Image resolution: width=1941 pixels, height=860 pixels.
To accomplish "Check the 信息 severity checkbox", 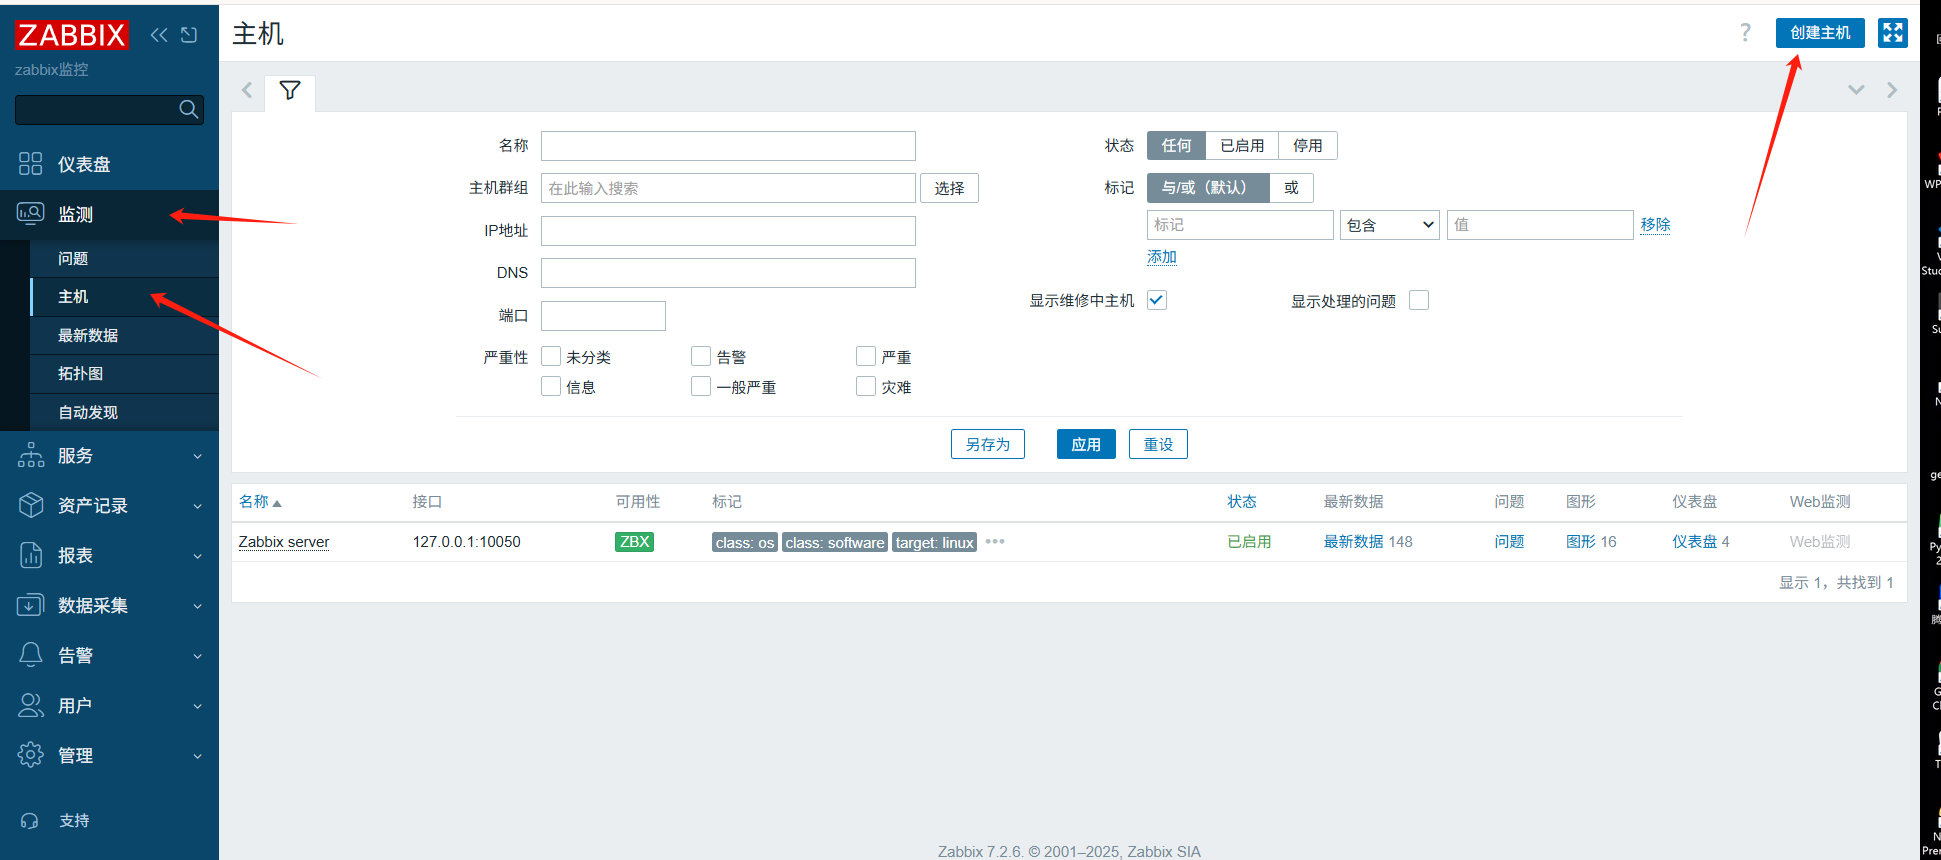I will pos(551,386).
